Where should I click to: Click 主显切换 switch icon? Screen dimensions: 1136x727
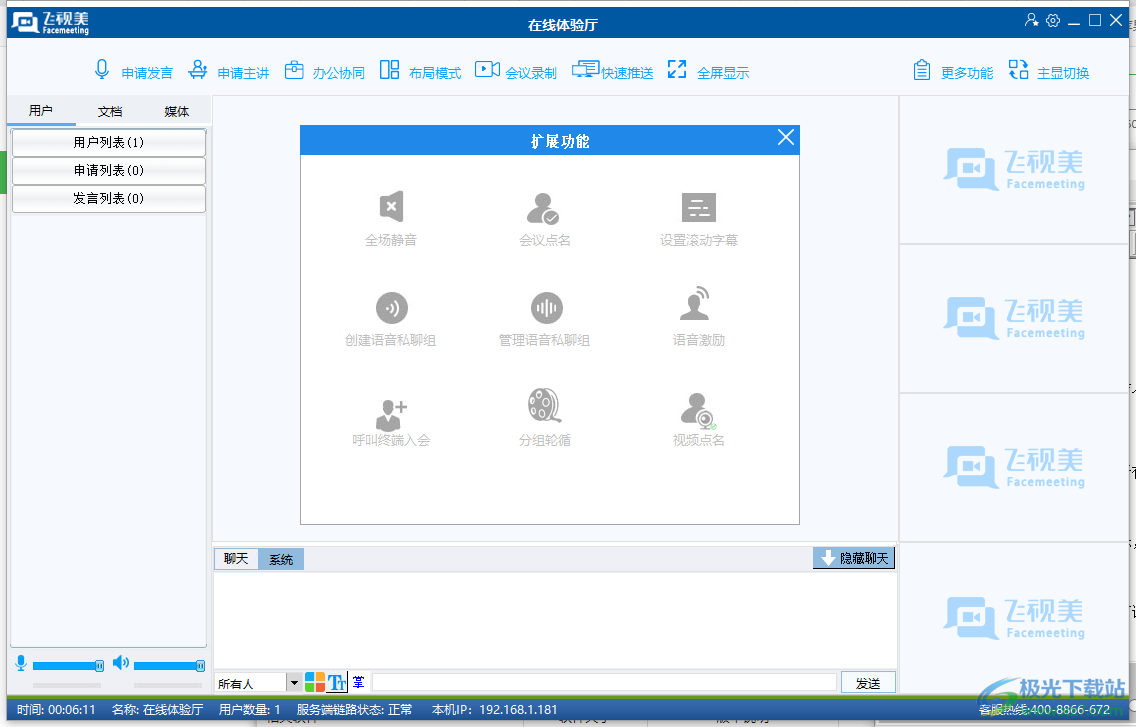tap(1018, 70)
